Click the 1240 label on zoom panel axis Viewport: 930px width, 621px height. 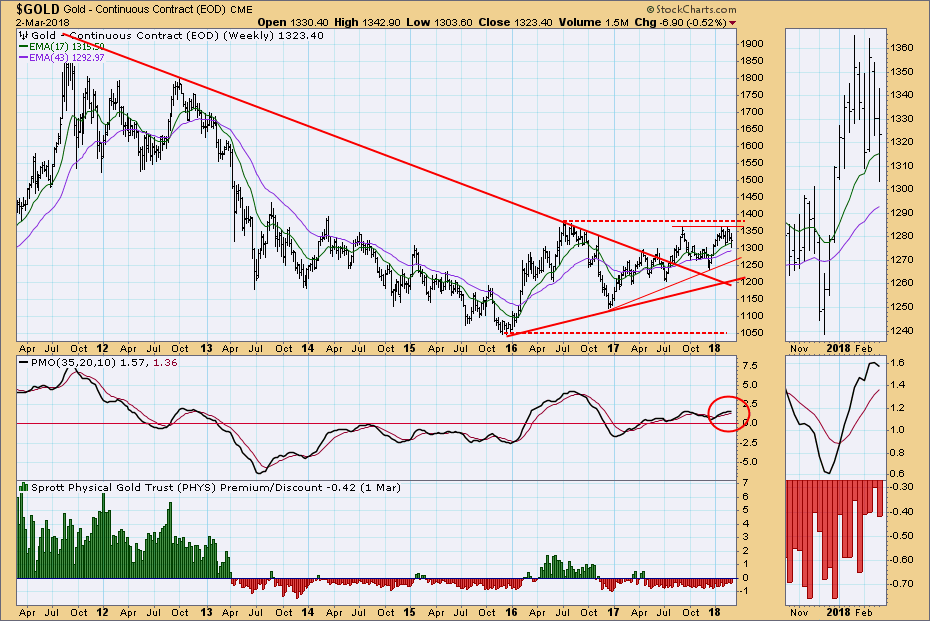pos(902,330)
